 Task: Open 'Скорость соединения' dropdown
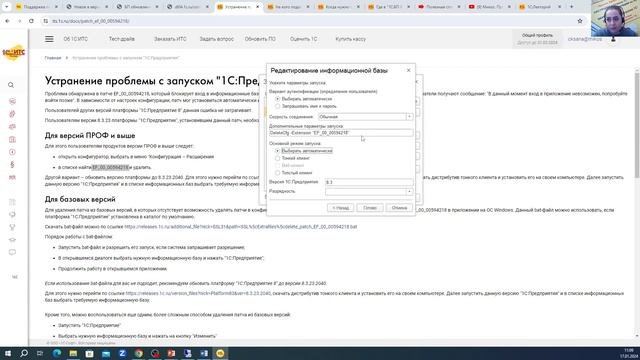point(409,117)
